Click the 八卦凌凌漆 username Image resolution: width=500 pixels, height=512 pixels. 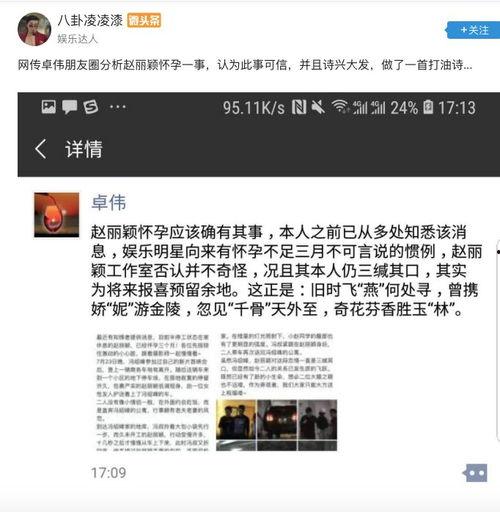point(90,20)
